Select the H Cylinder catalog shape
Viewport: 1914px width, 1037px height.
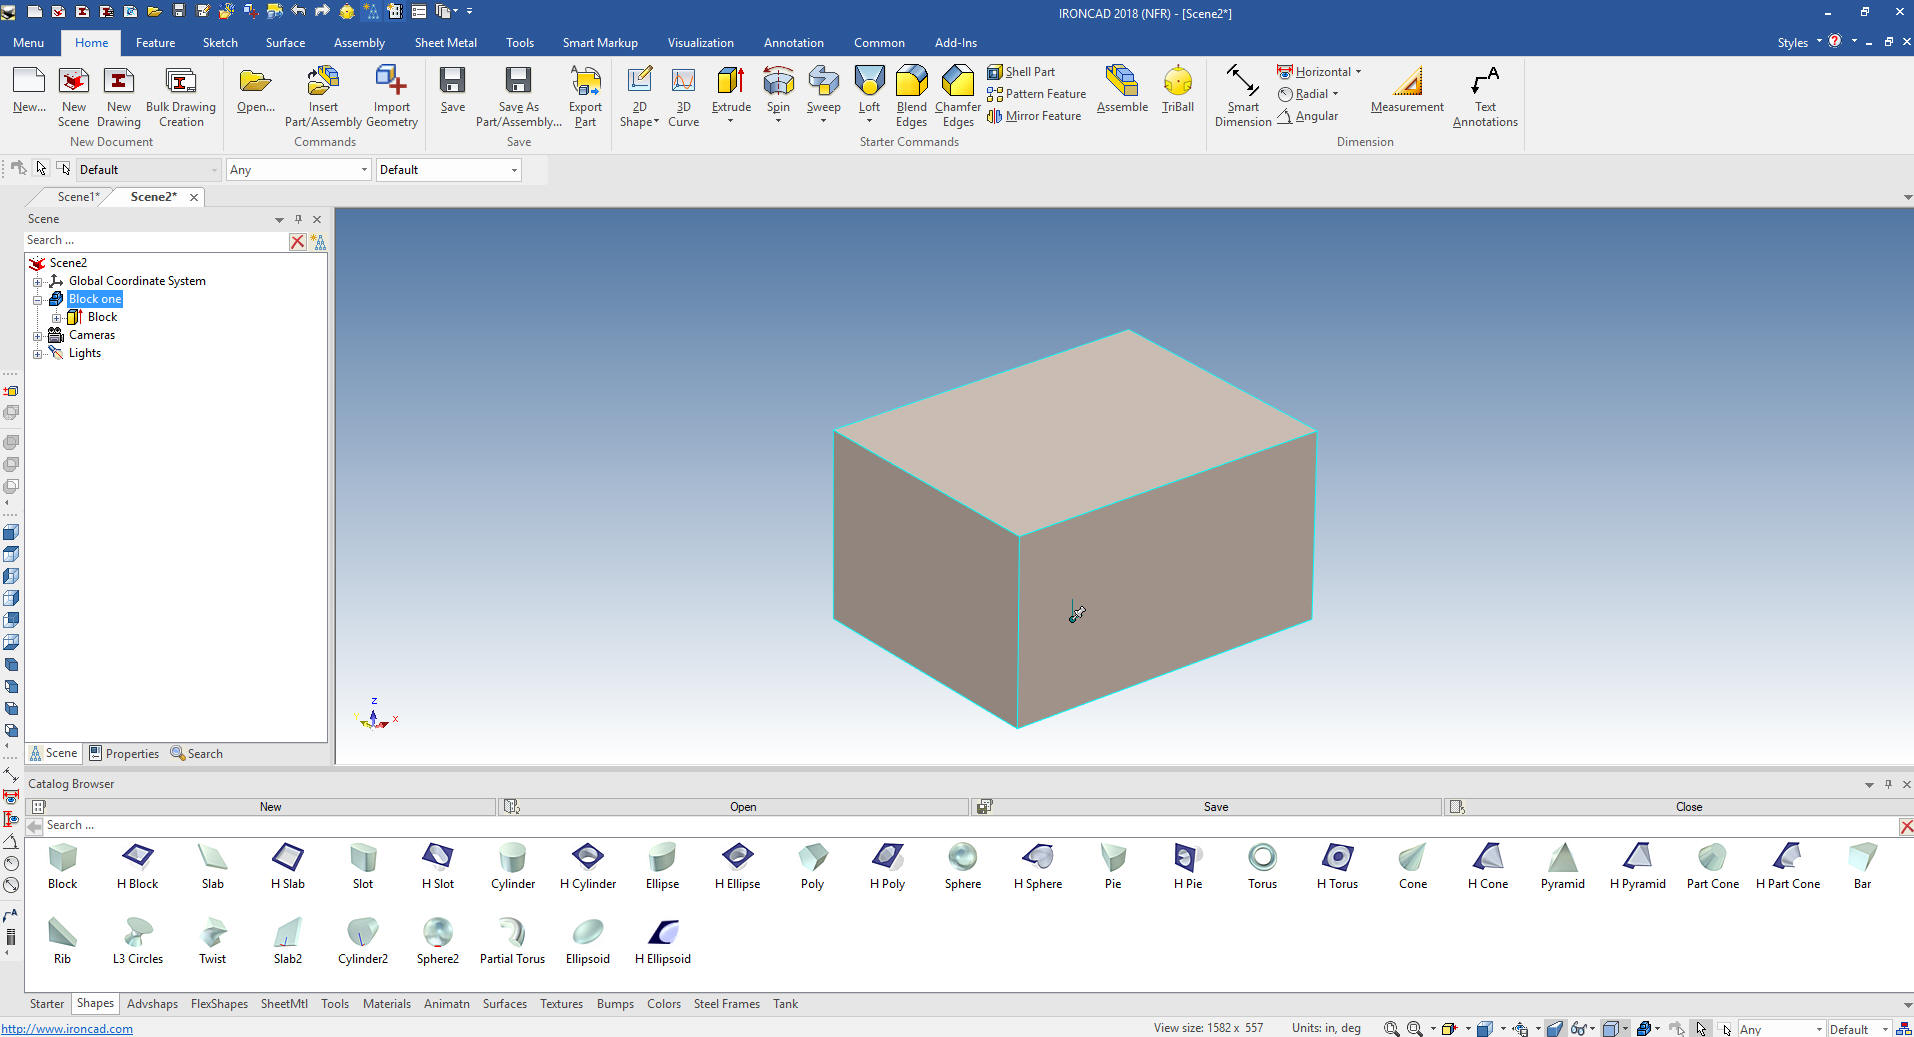tap(587, 865)
